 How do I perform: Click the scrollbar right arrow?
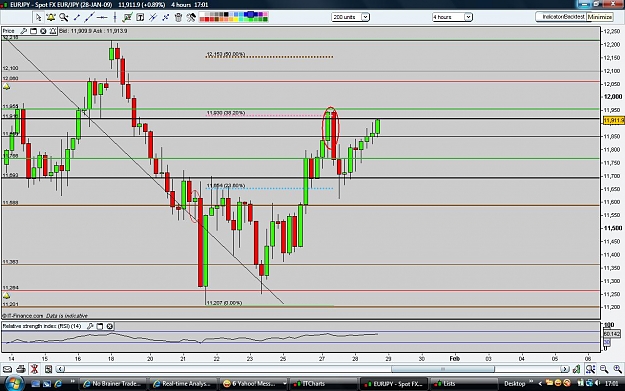pos(564,369)
